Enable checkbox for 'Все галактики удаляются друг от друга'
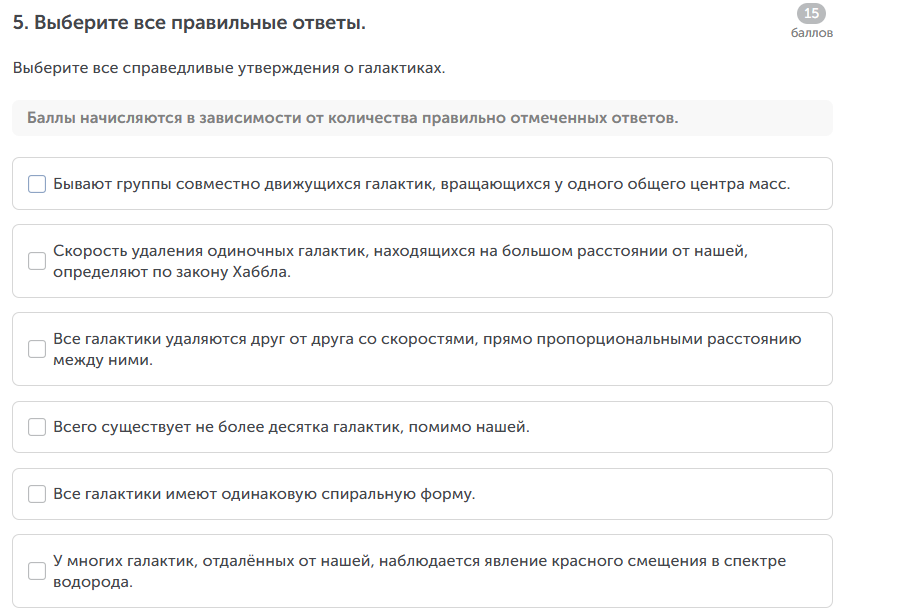Screen dimensions: 897x615 click(x=37, y=349)
